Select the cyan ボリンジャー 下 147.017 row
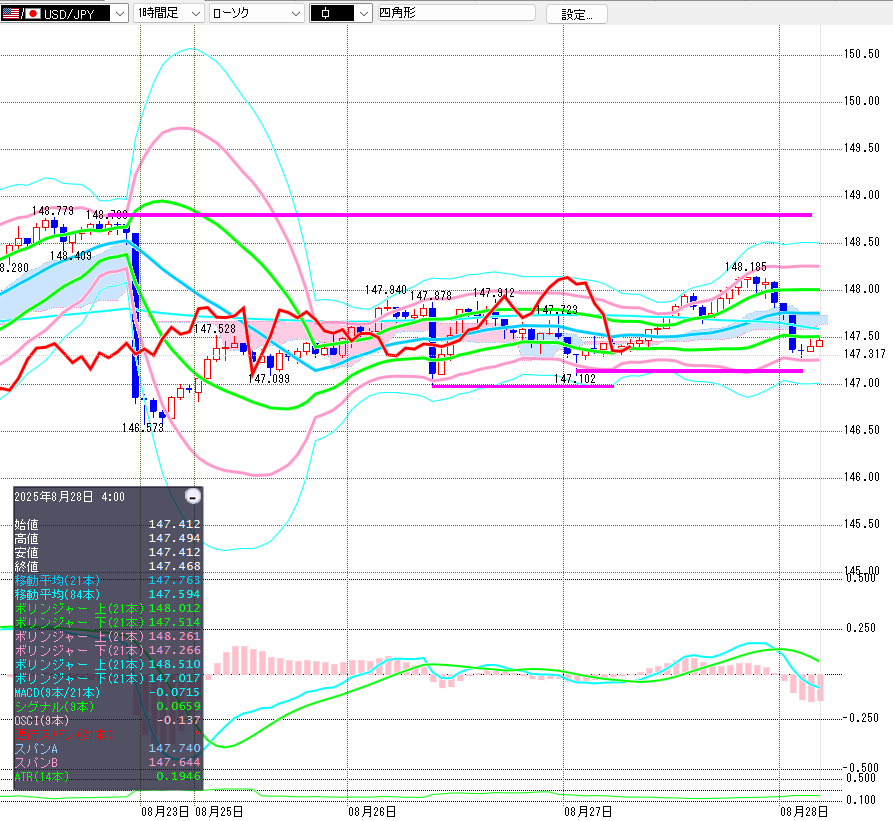Viewport: 893px width, 821px height. point(108,678)
